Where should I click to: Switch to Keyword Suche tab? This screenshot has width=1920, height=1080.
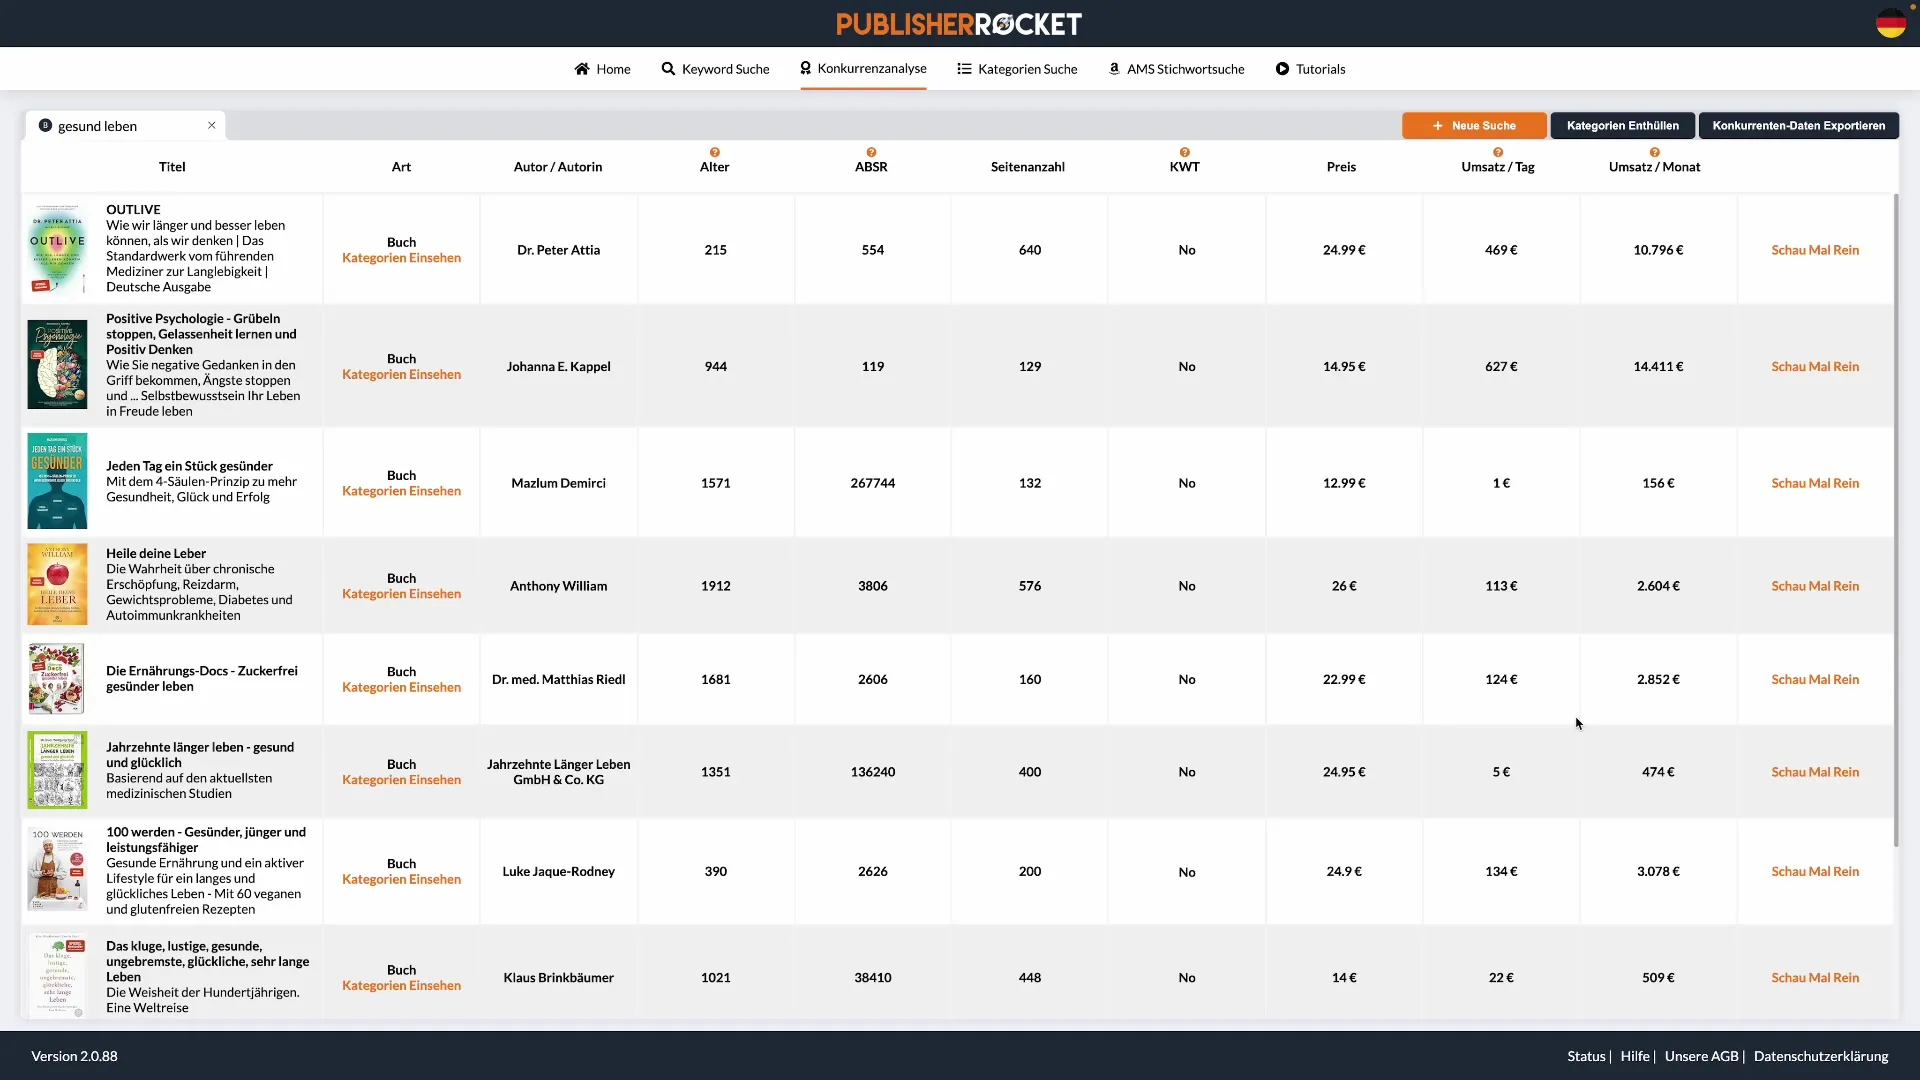[715, 69]
